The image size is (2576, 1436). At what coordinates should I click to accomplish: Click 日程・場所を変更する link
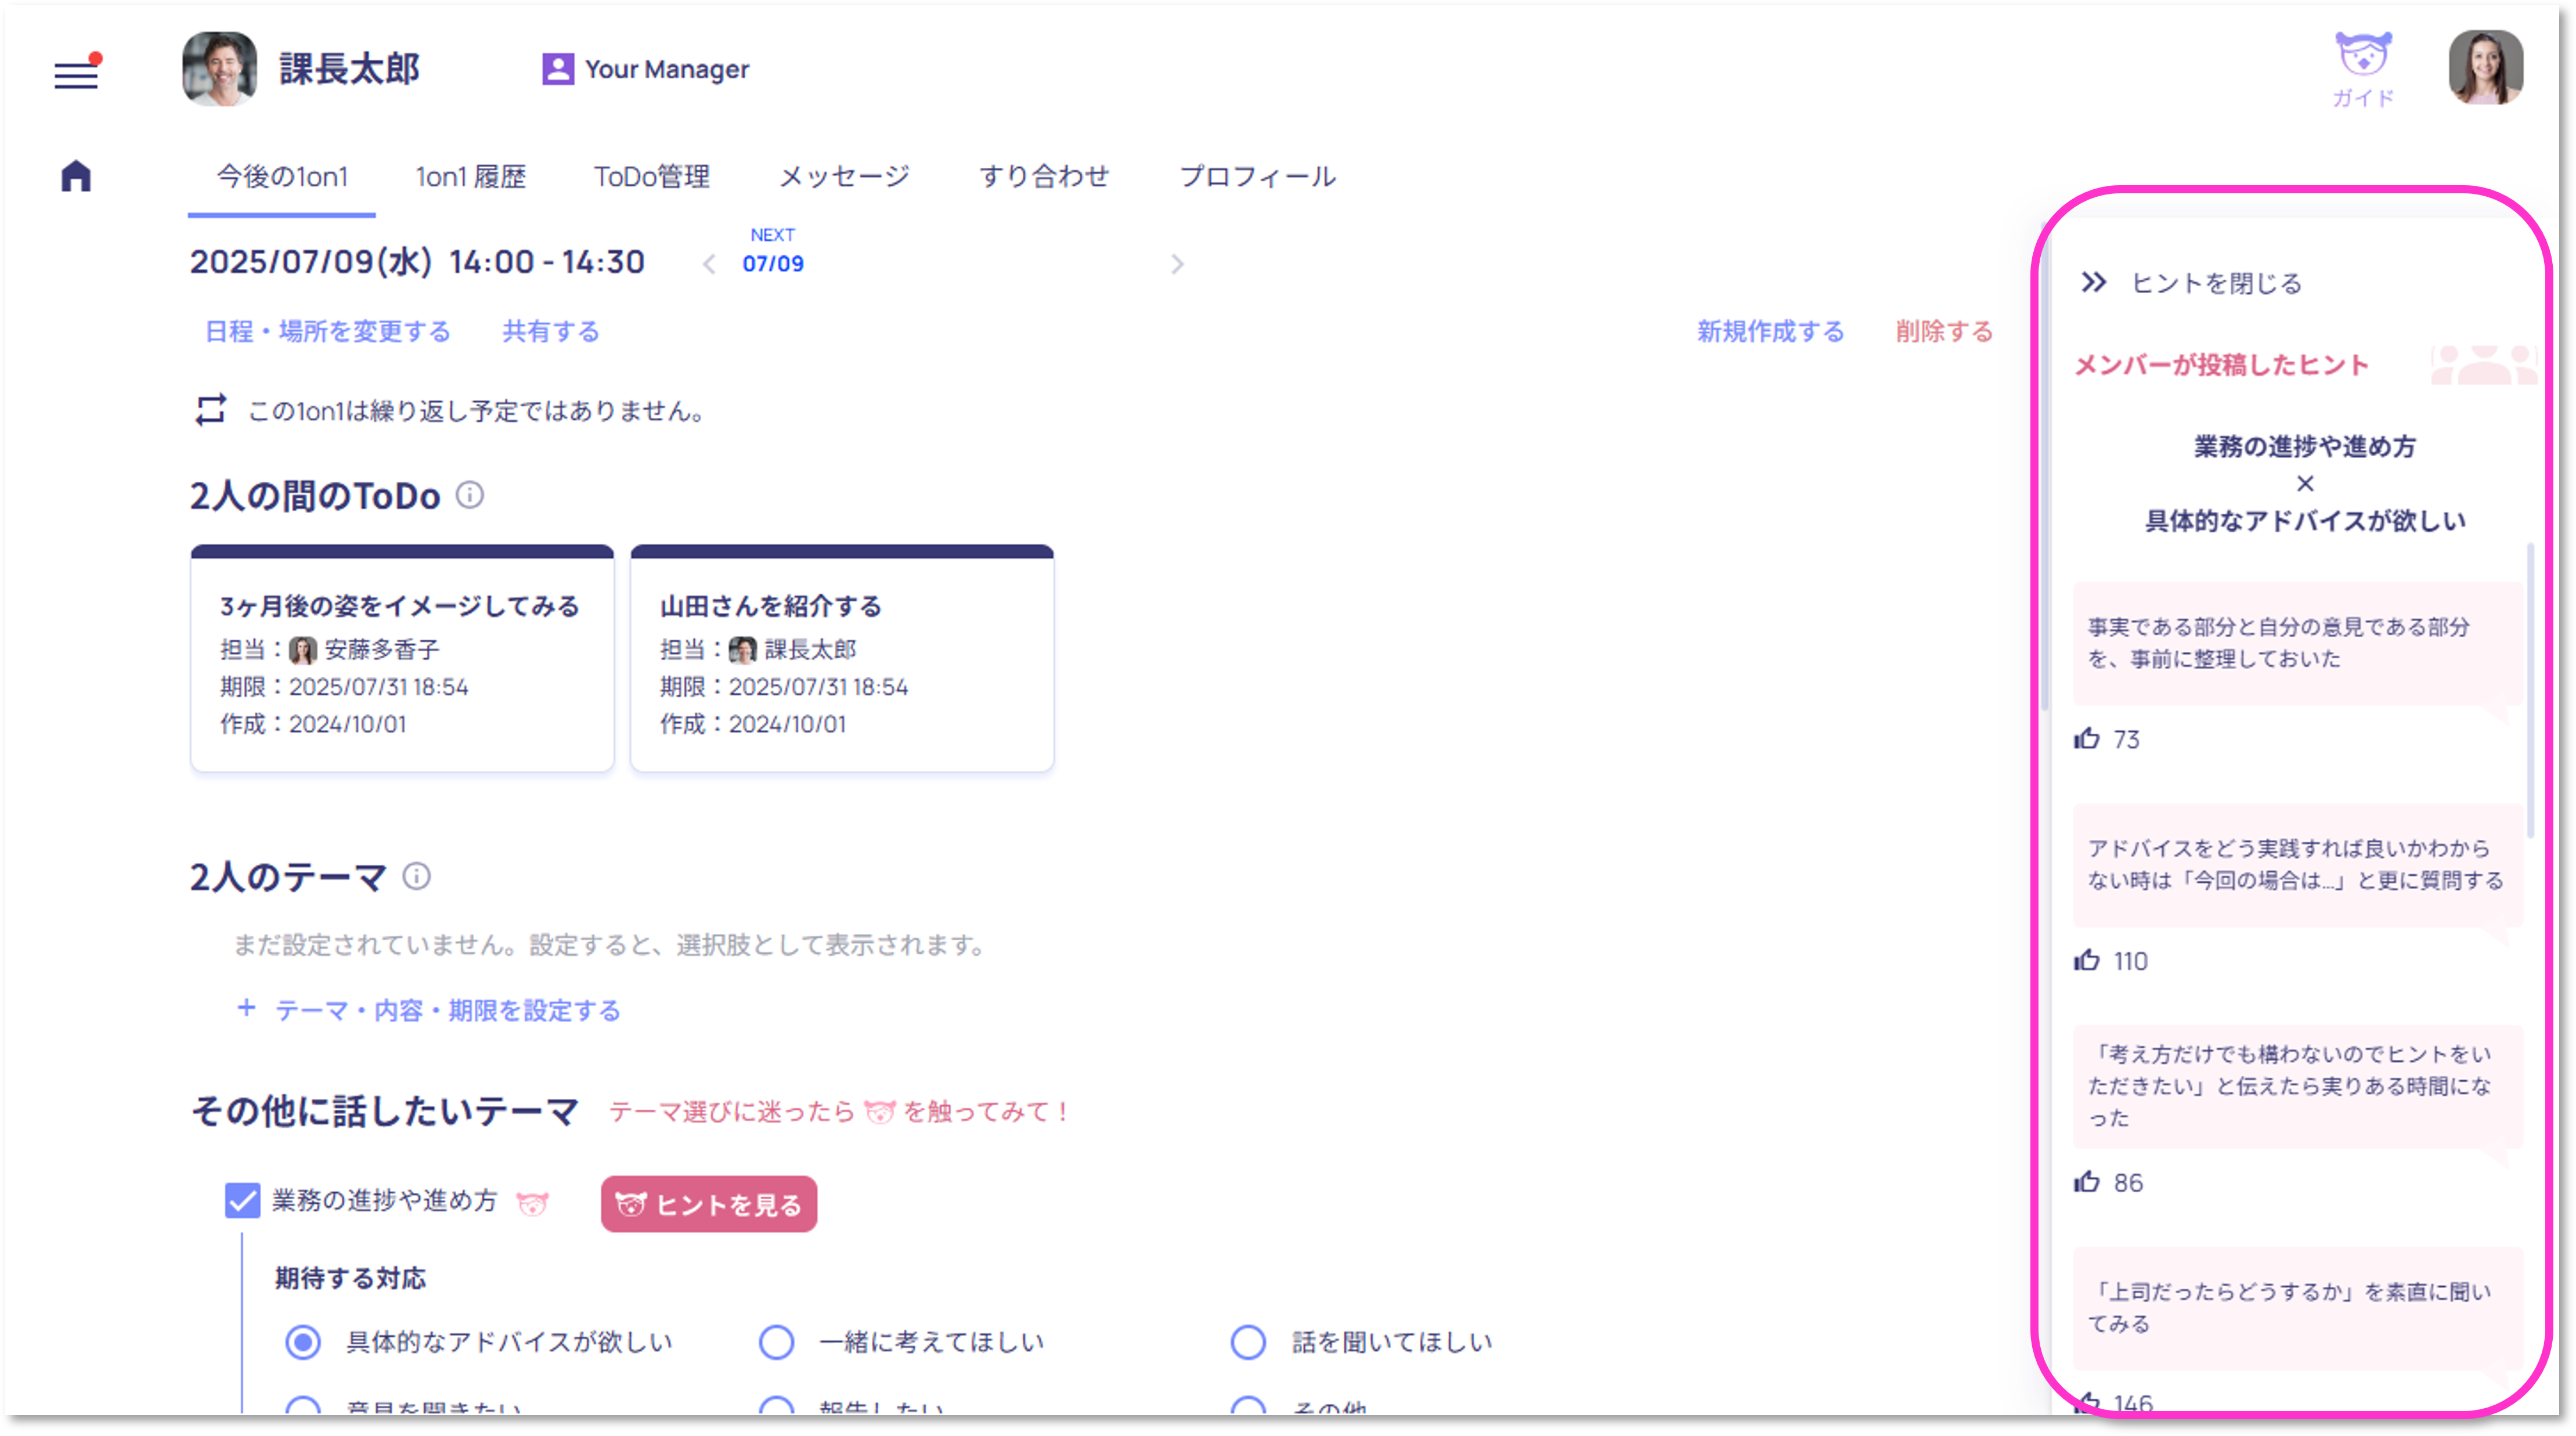tap(328, 331)
